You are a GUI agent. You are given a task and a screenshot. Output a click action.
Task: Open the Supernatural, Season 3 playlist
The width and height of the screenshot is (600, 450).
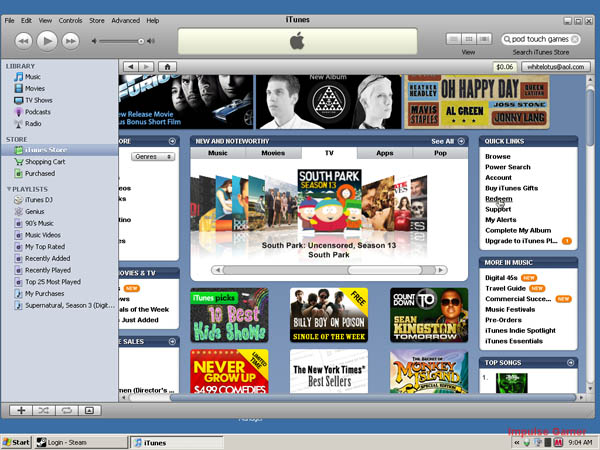pos(64,305)
